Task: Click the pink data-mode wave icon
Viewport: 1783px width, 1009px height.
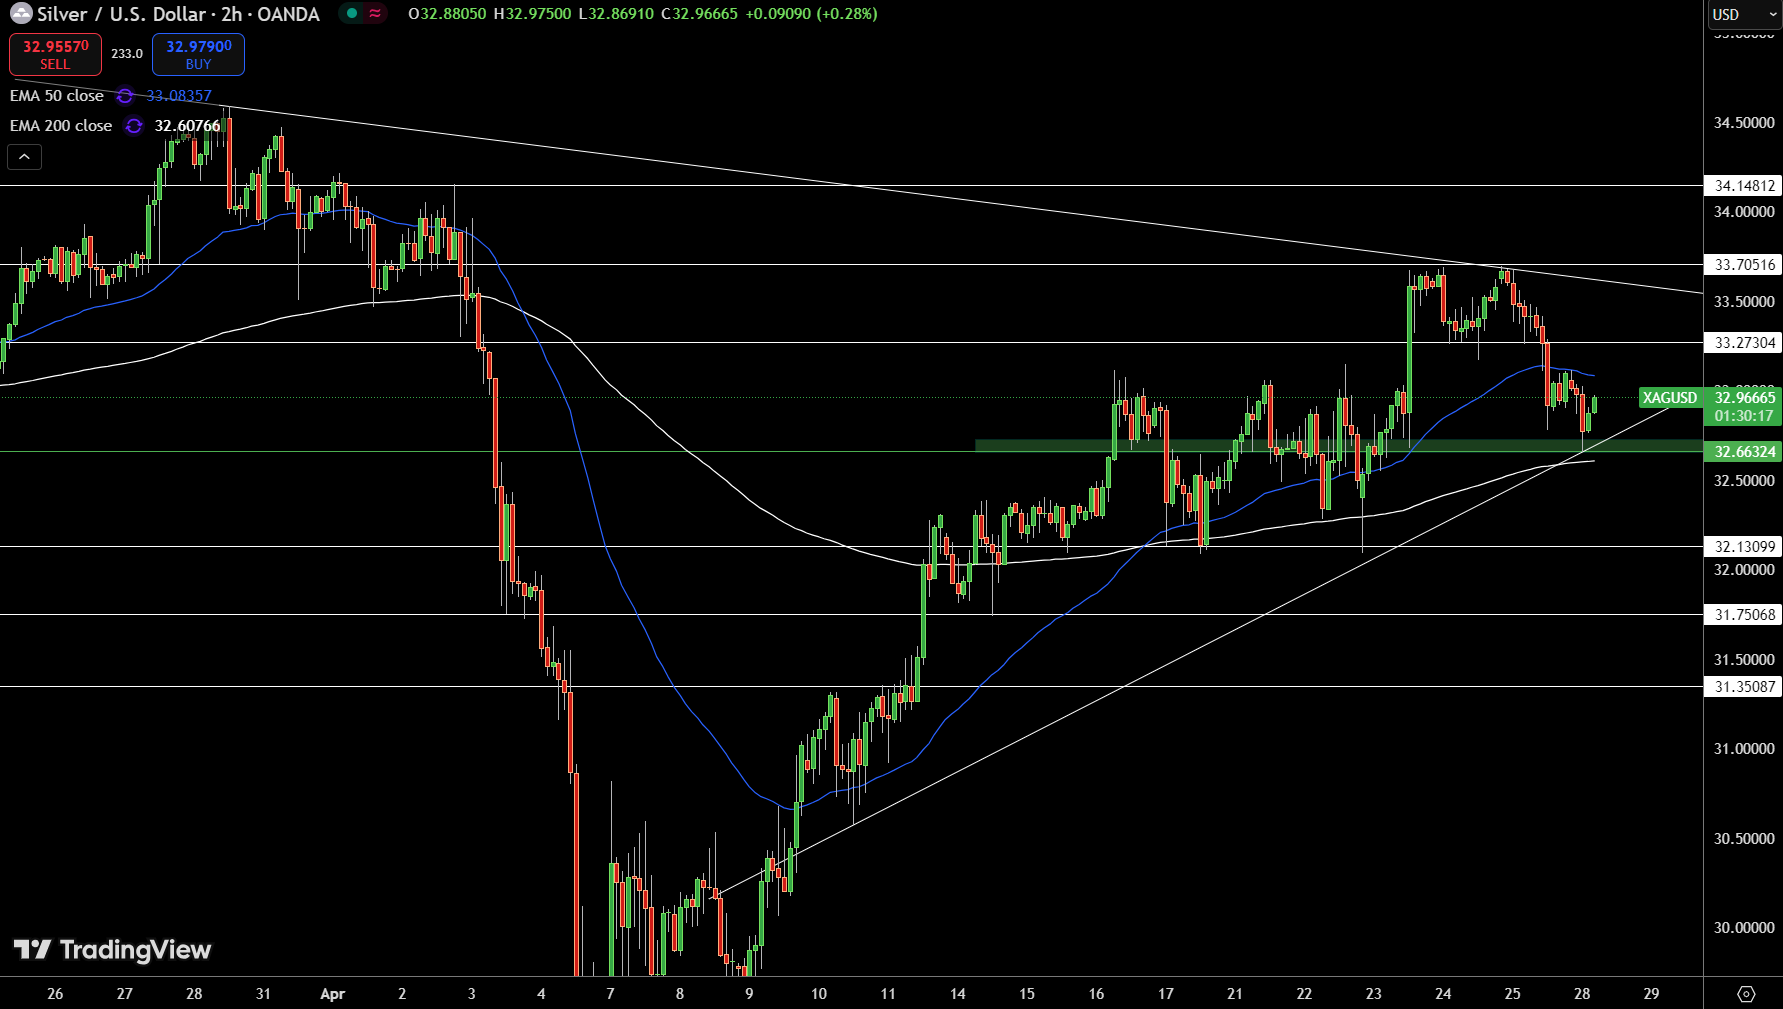Action: [x=375, y=14]
